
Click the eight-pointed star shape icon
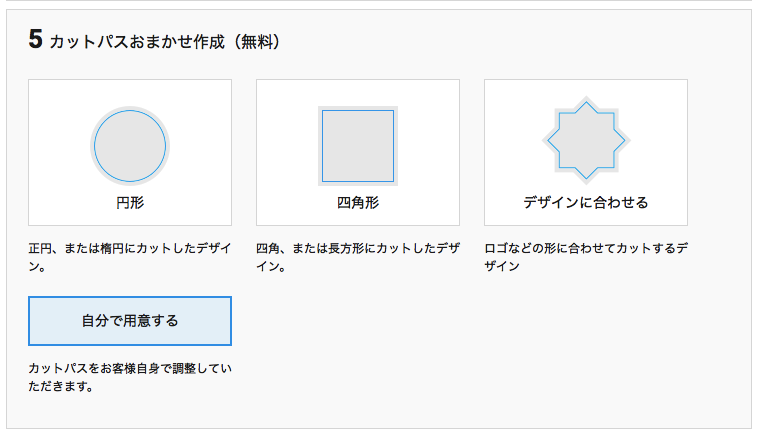[x=585, y=140]
